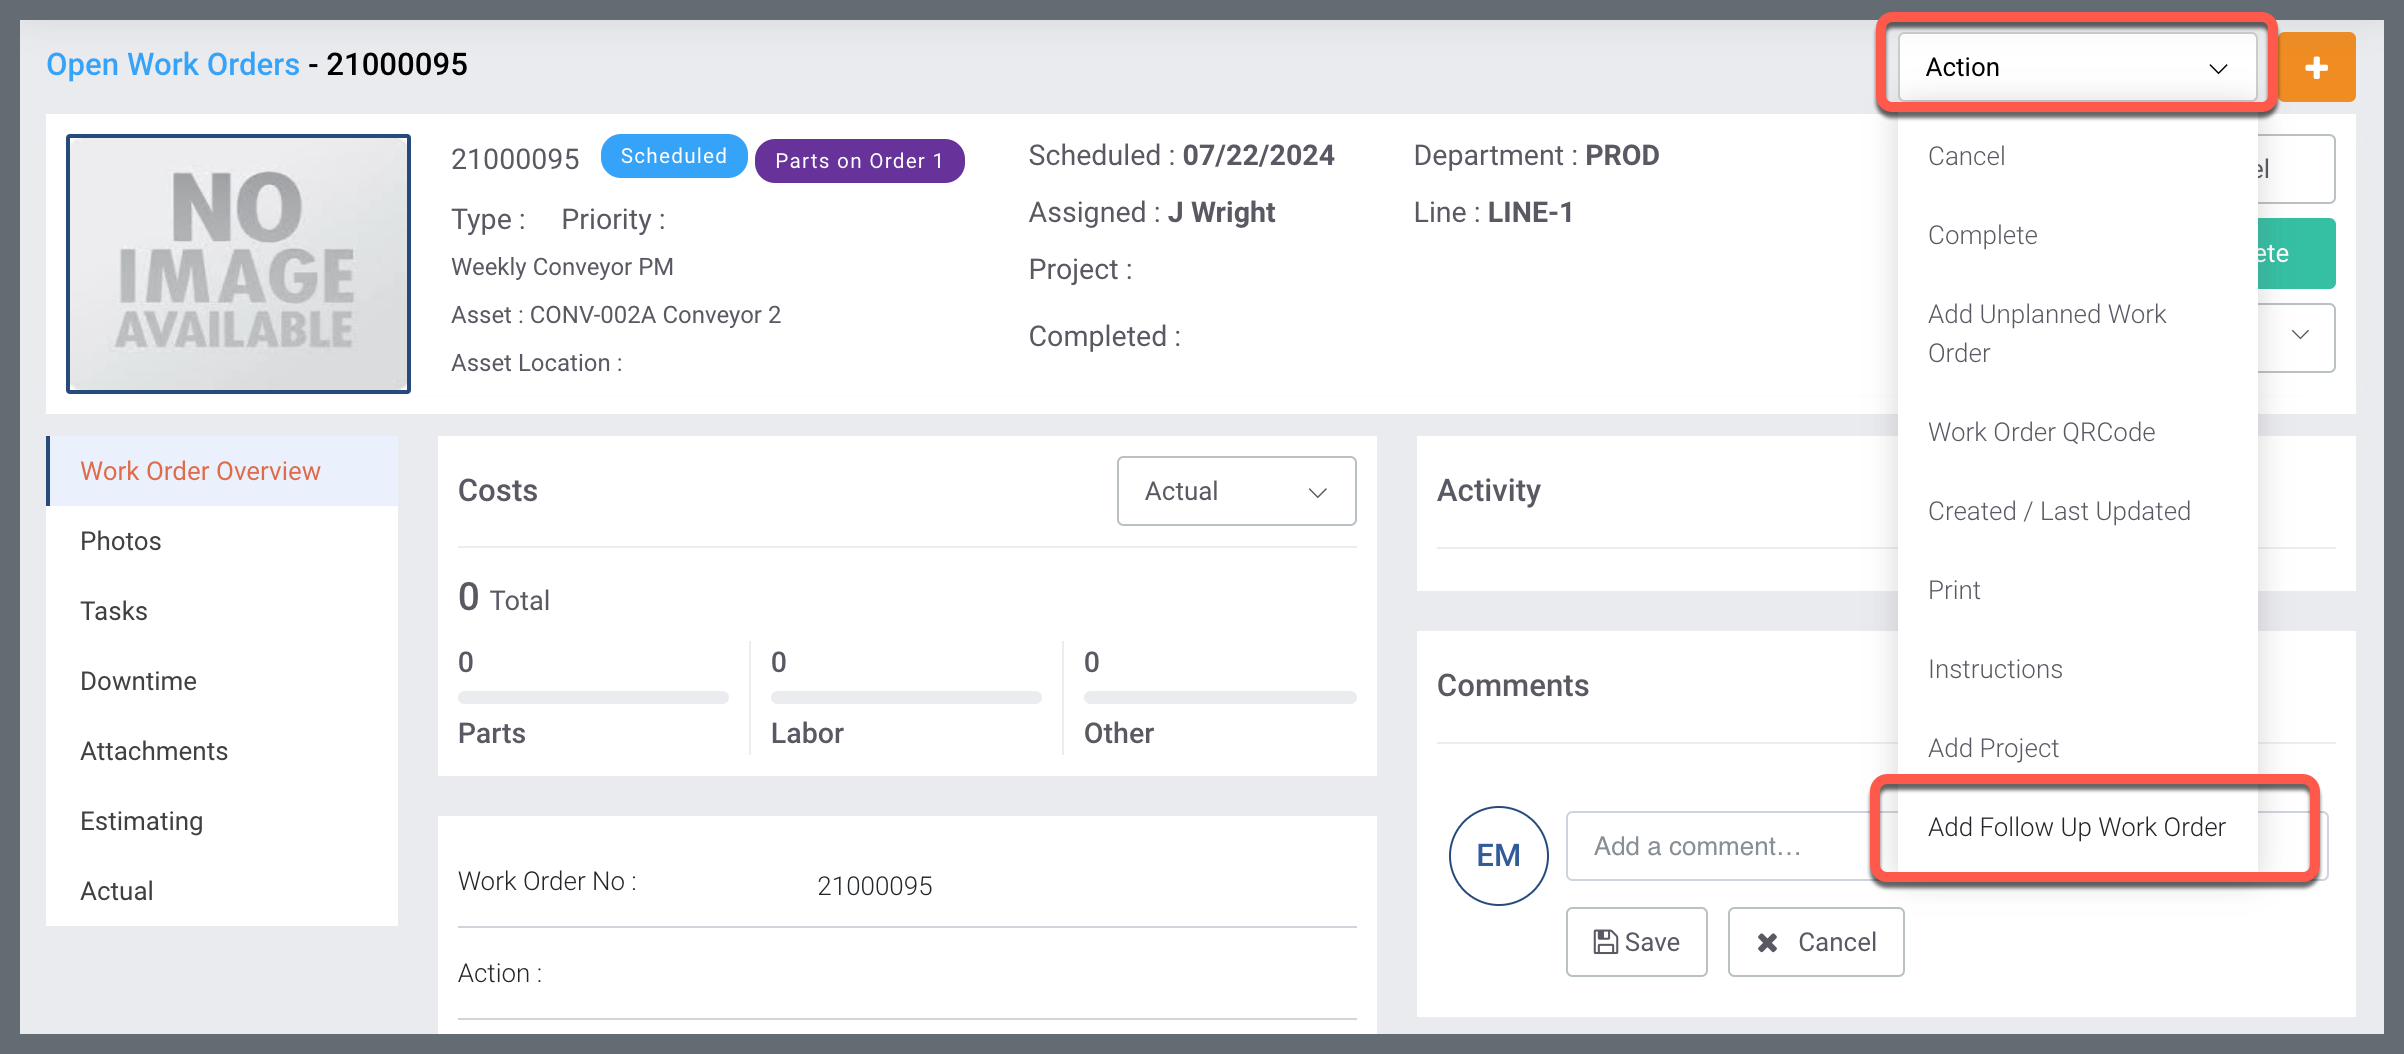Open the Tasks sidebar tab
This screenshot has width=2404, height=1054.
point(222,611)
